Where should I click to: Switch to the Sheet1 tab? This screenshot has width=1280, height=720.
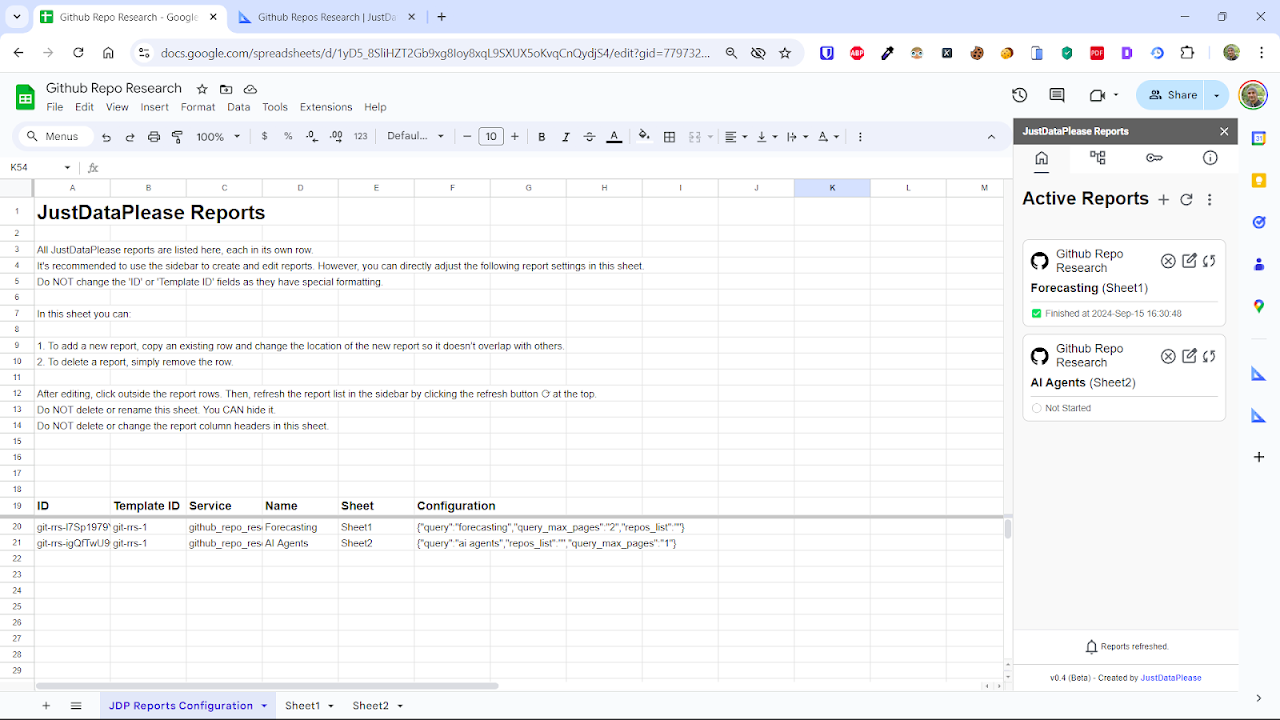tap(309, 706)
